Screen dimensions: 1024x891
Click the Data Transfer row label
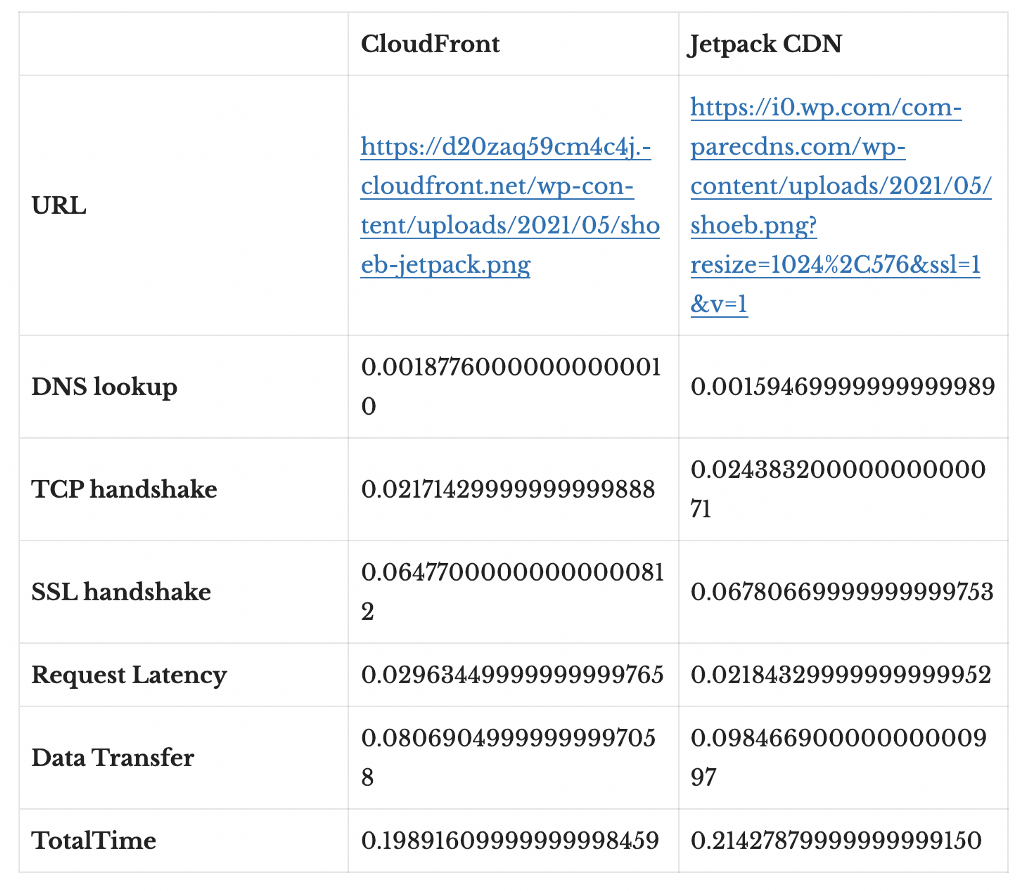click(113, 758)
